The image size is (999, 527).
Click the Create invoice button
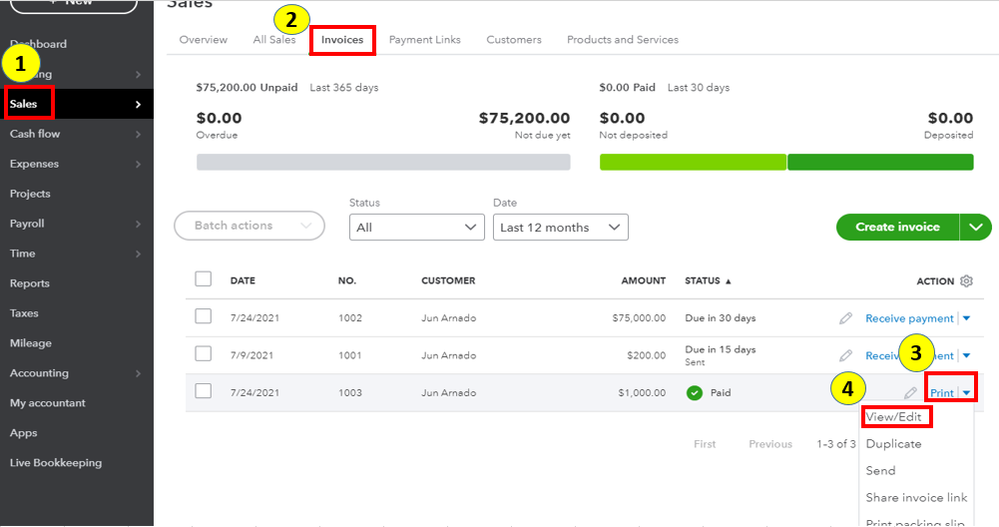click(x=897, y=227)
